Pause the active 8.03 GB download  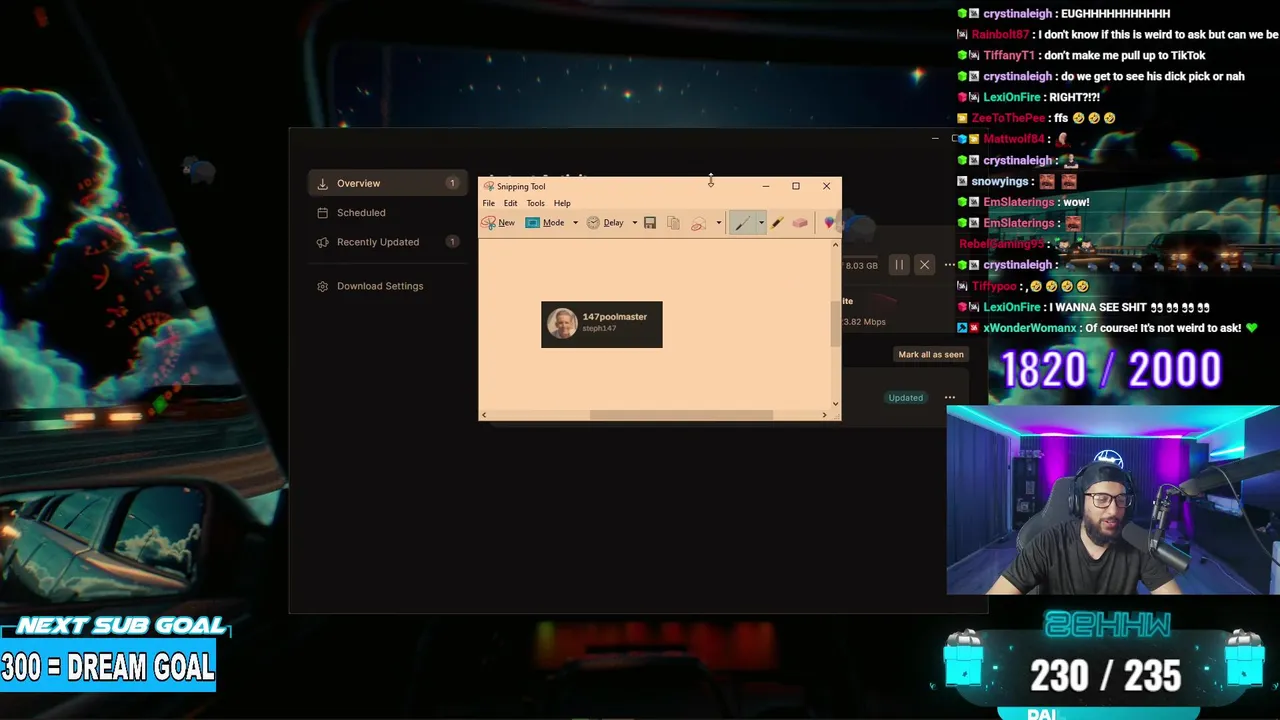point(899,265)
